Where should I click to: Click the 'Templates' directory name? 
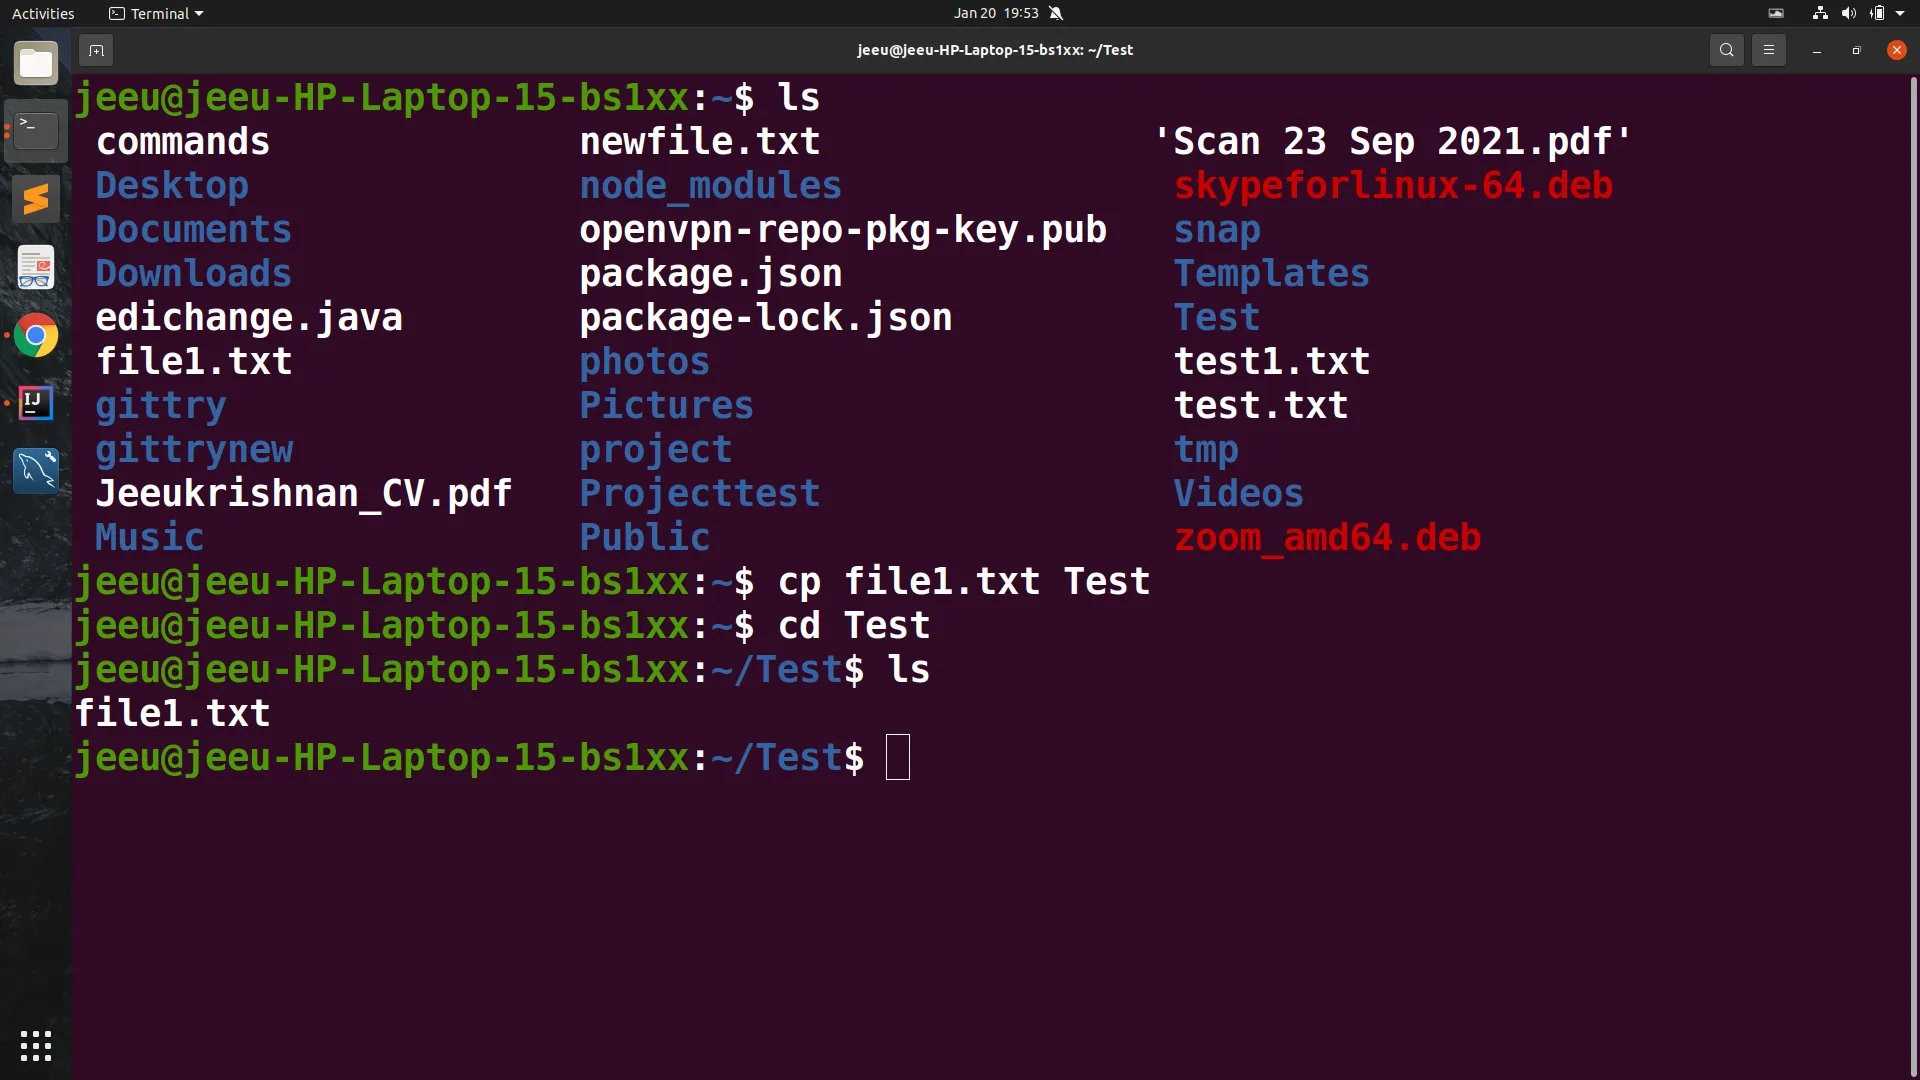point(1272,273)
